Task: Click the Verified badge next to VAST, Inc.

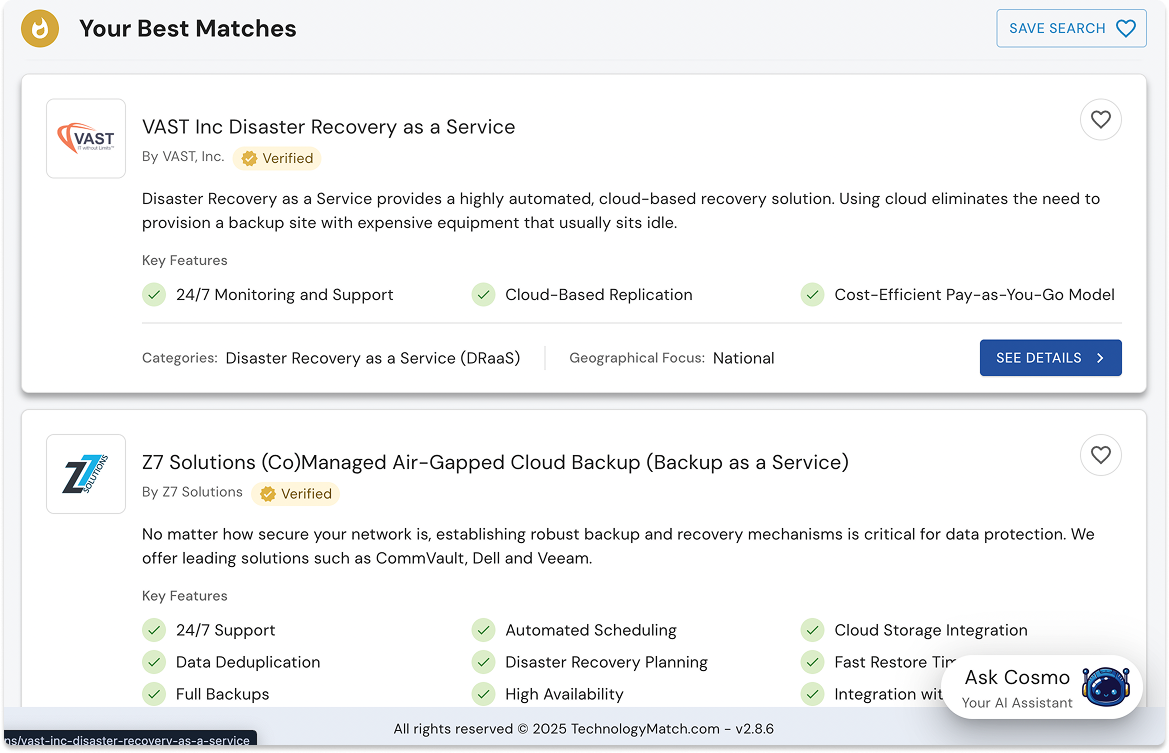Action: click(x=277, y=158)
